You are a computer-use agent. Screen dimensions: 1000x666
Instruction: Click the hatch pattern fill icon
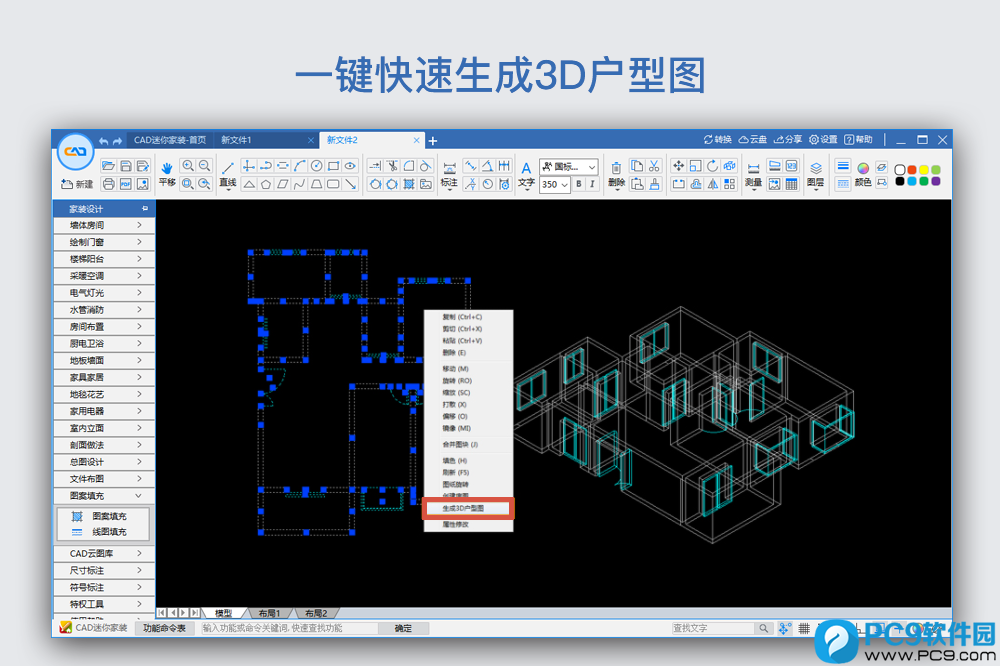[x=409, y=184]
